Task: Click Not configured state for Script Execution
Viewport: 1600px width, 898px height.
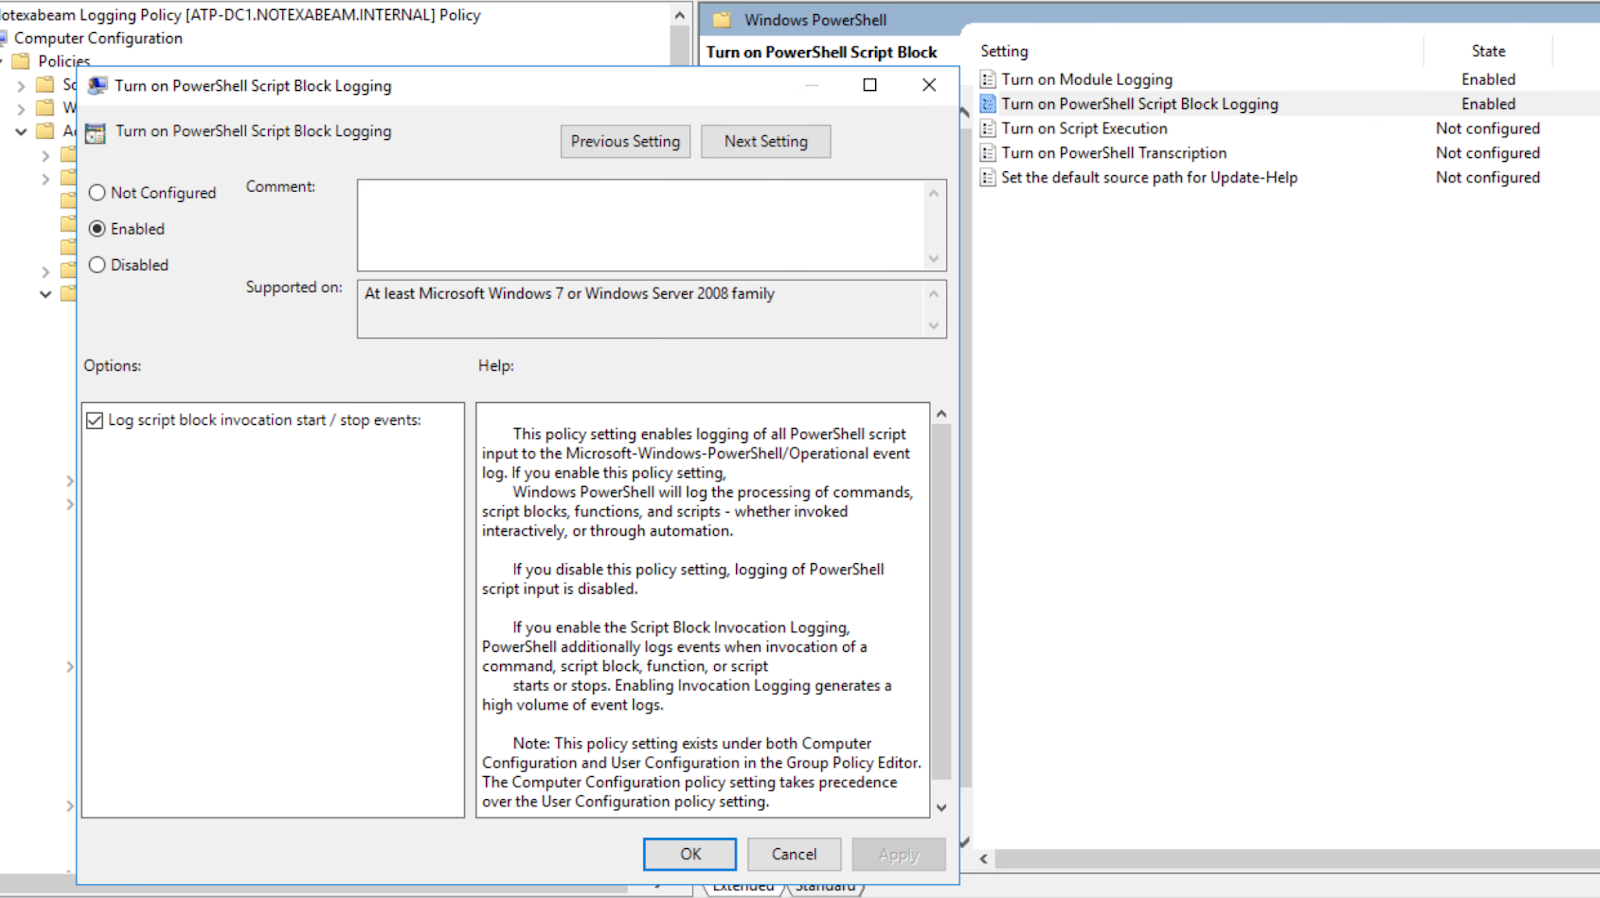Action: click(x=1488, y=128)
